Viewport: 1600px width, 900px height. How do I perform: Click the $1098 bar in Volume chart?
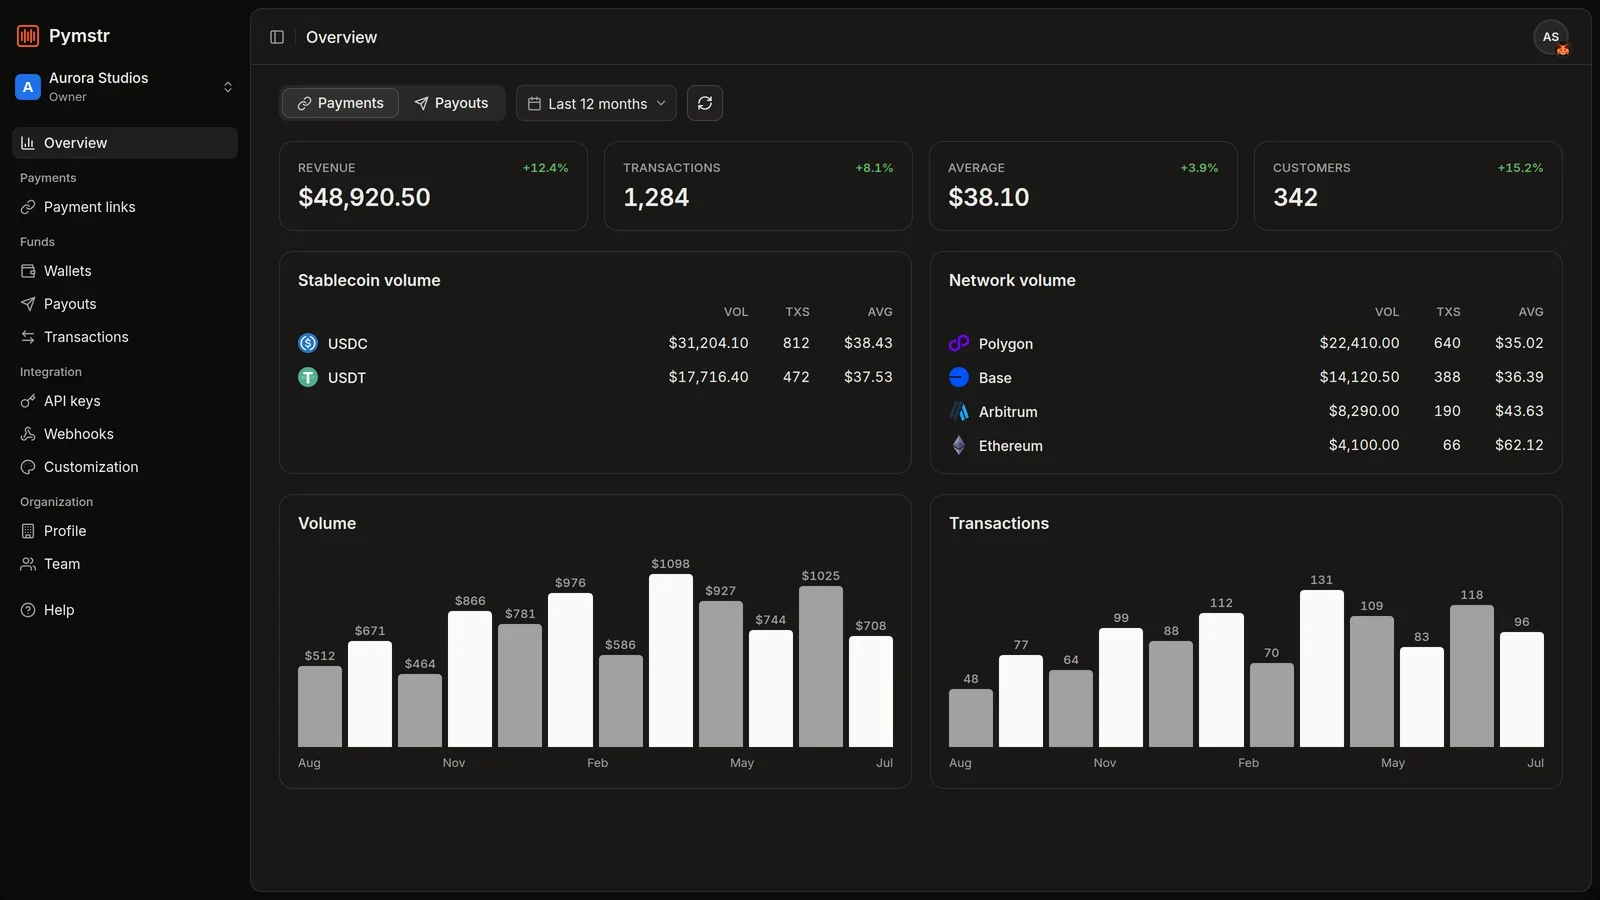coord(670,660)
